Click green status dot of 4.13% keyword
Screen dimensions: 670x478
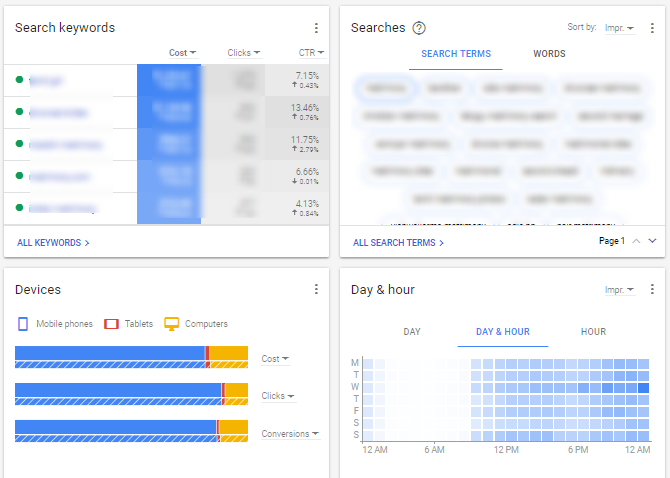19,208
